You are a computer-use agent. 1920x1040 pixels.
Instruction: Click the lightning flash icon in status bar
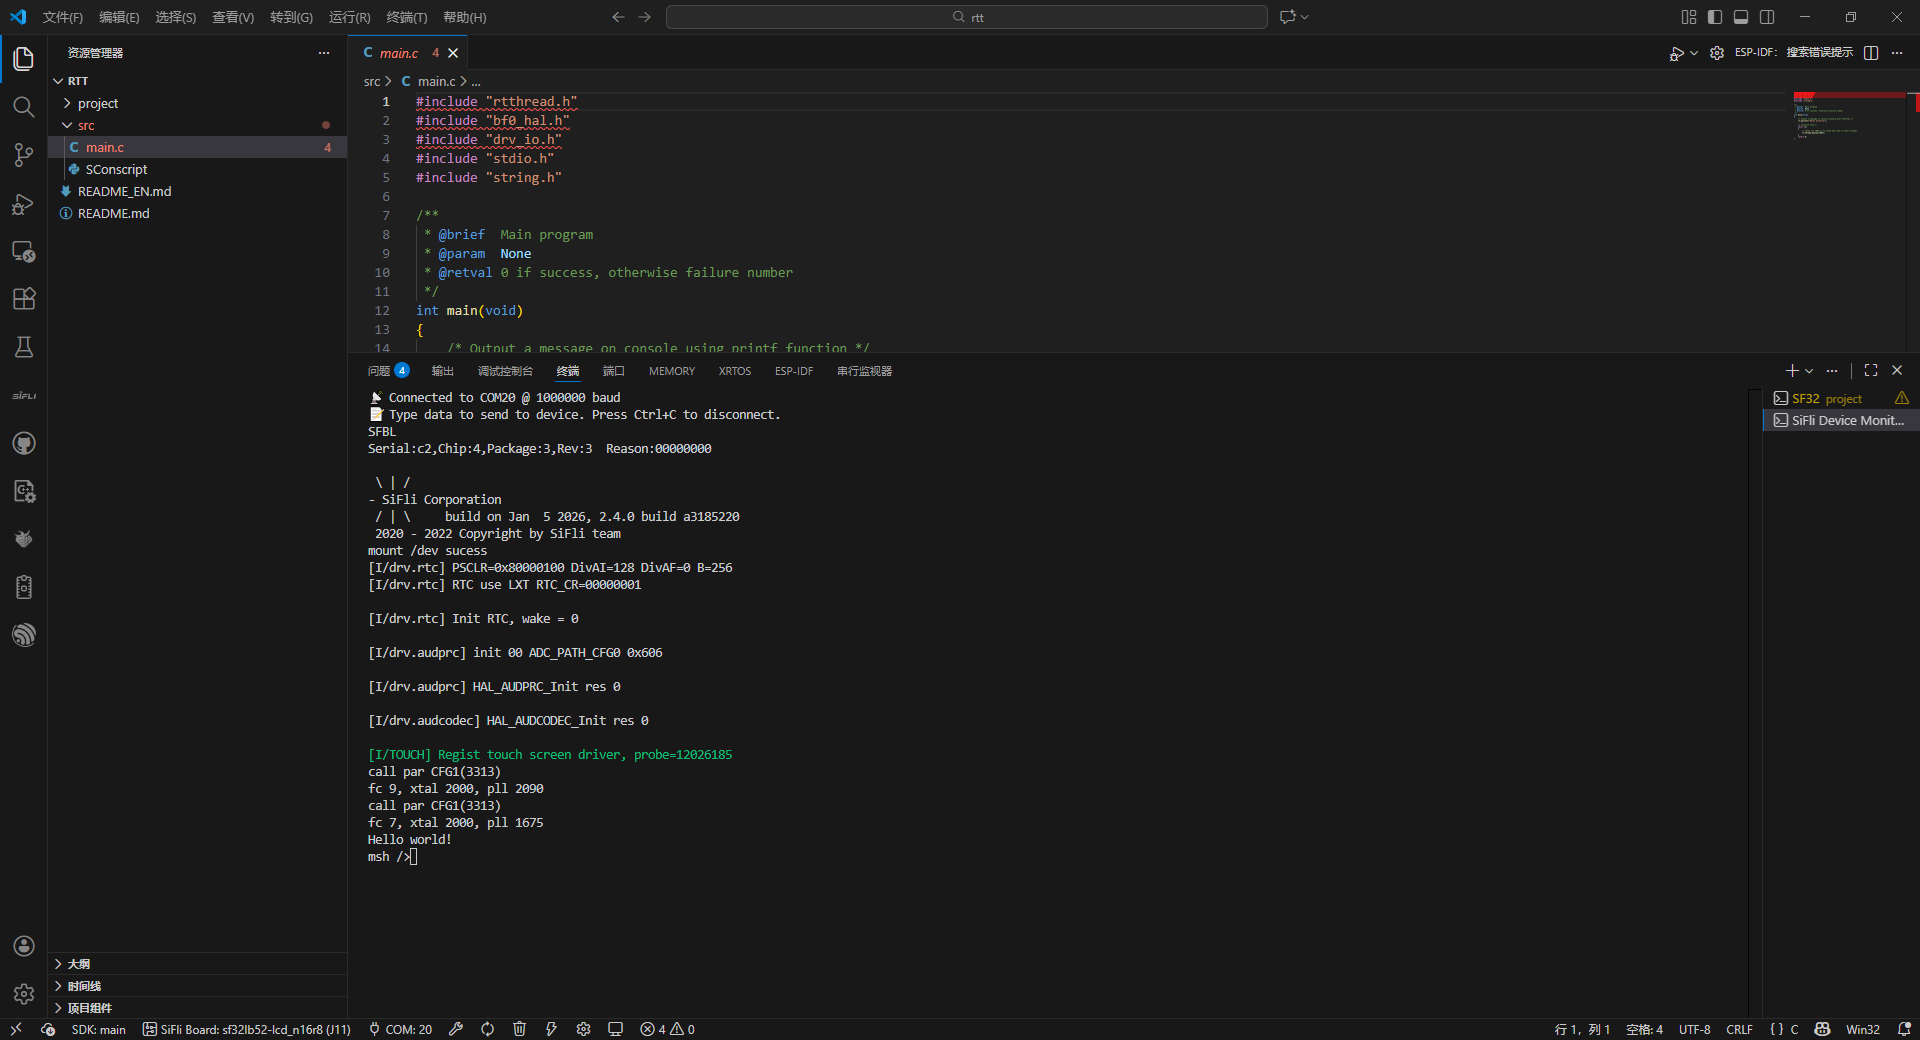(x=551, y=1029)
